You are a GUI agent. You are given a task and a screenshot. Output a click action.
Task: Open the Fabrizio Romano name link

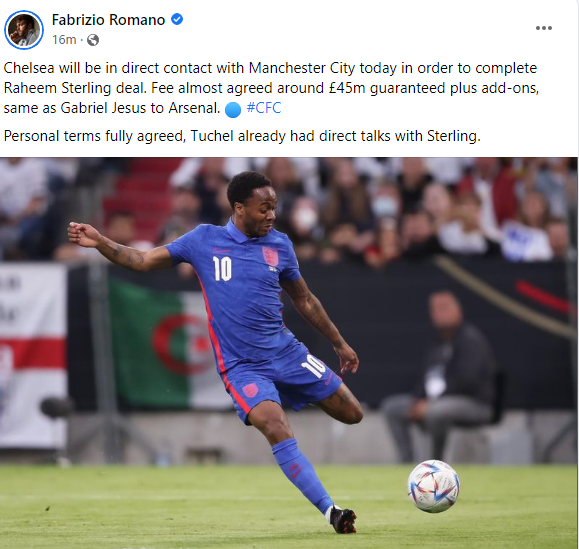(x=108, y=20)
